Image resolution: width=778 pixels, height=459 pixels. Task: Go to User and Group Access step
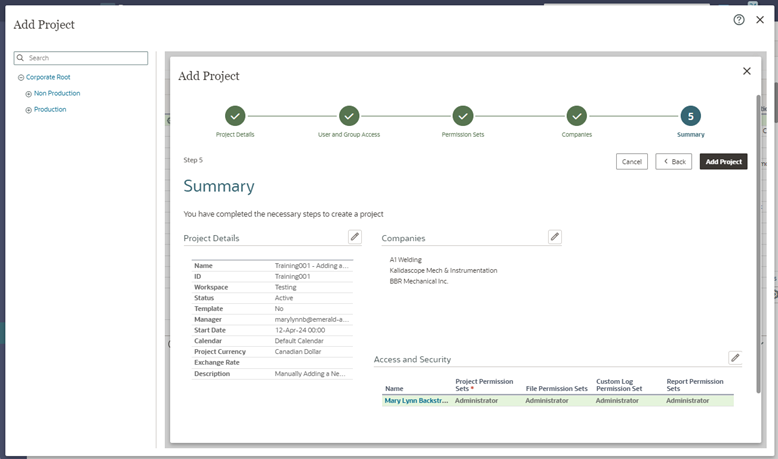[x=349, y=116]
